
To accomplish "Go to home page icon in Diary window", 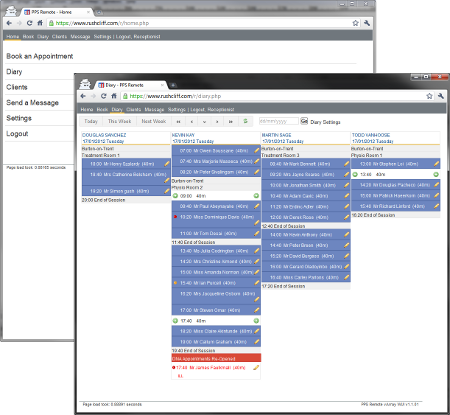I will [114, 96].
